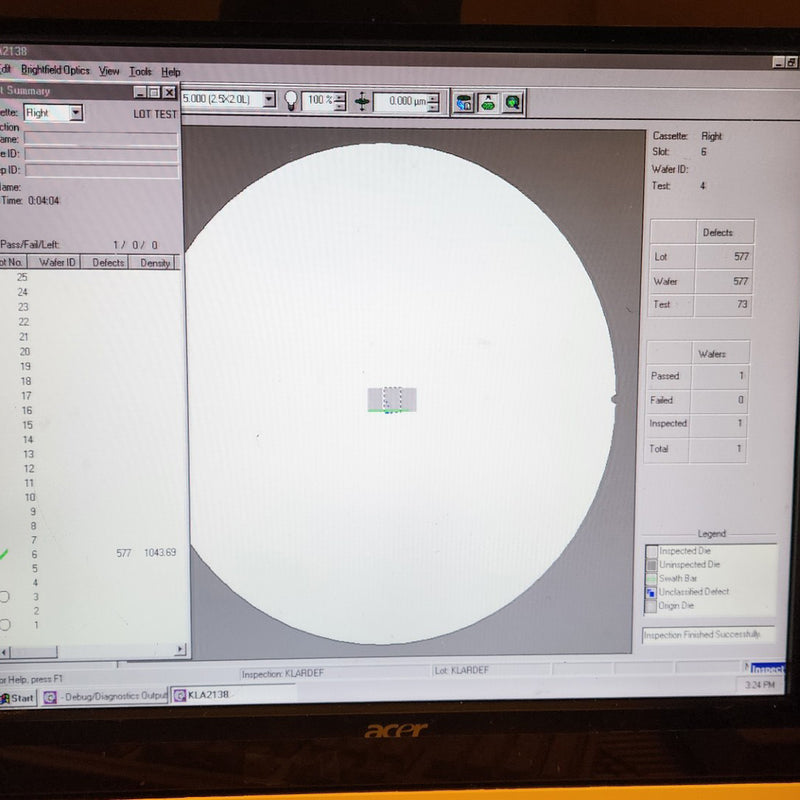Click the blue Inspect status indicator
This screenshot has height=800, width=800.
coord(767,669)
